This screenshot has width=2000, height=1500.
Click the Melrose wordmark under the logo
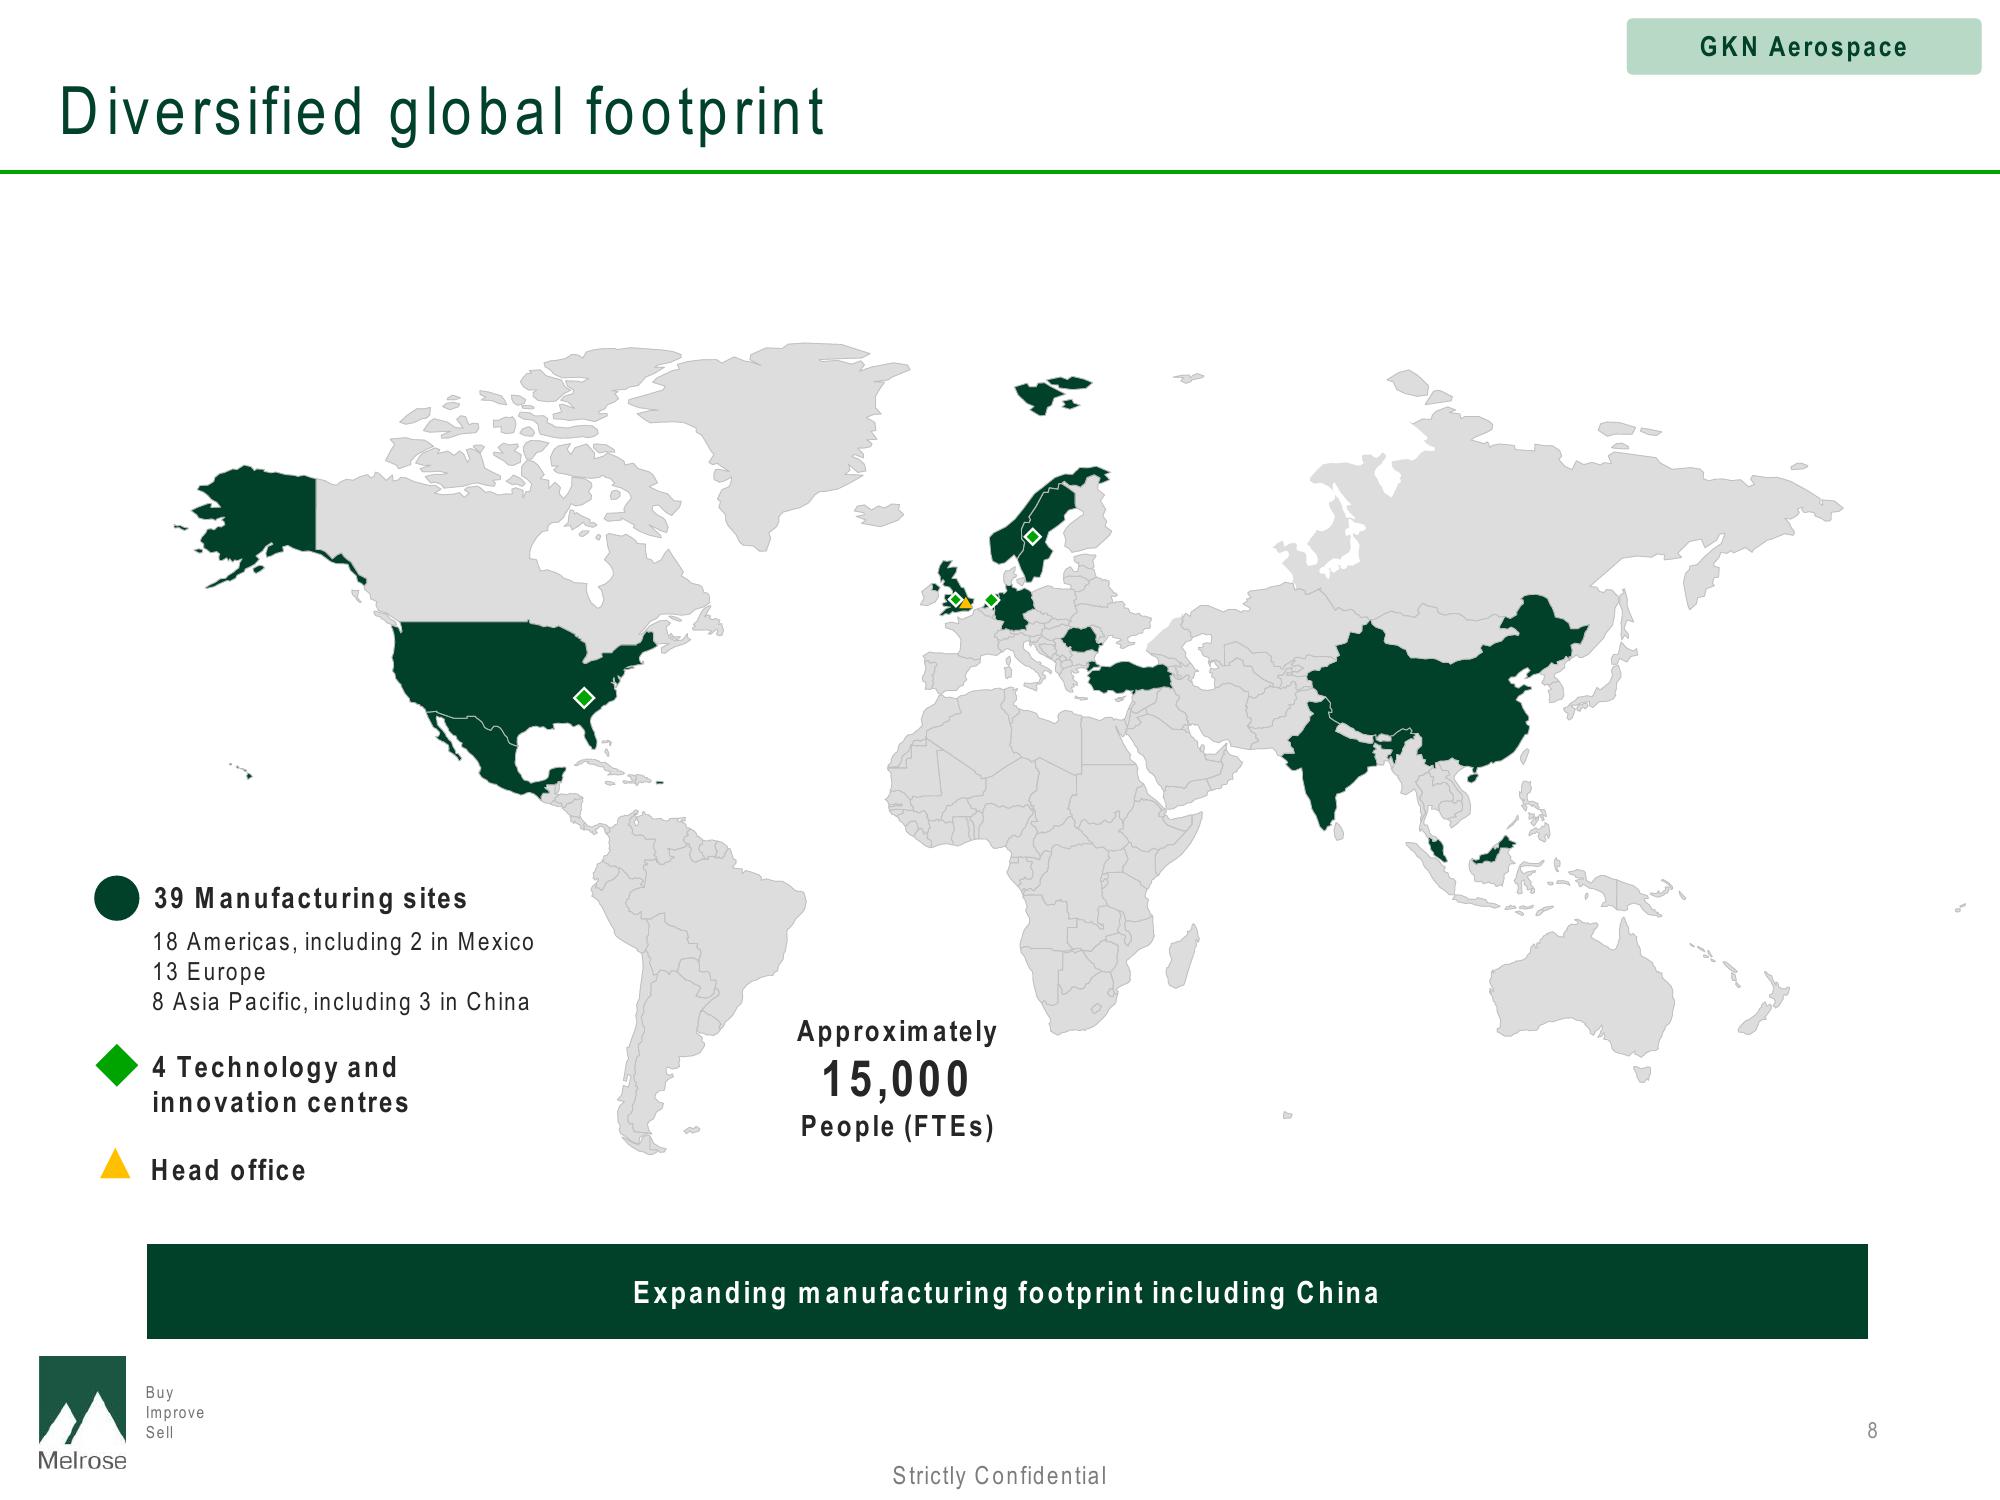click(x=82, y=1461)
